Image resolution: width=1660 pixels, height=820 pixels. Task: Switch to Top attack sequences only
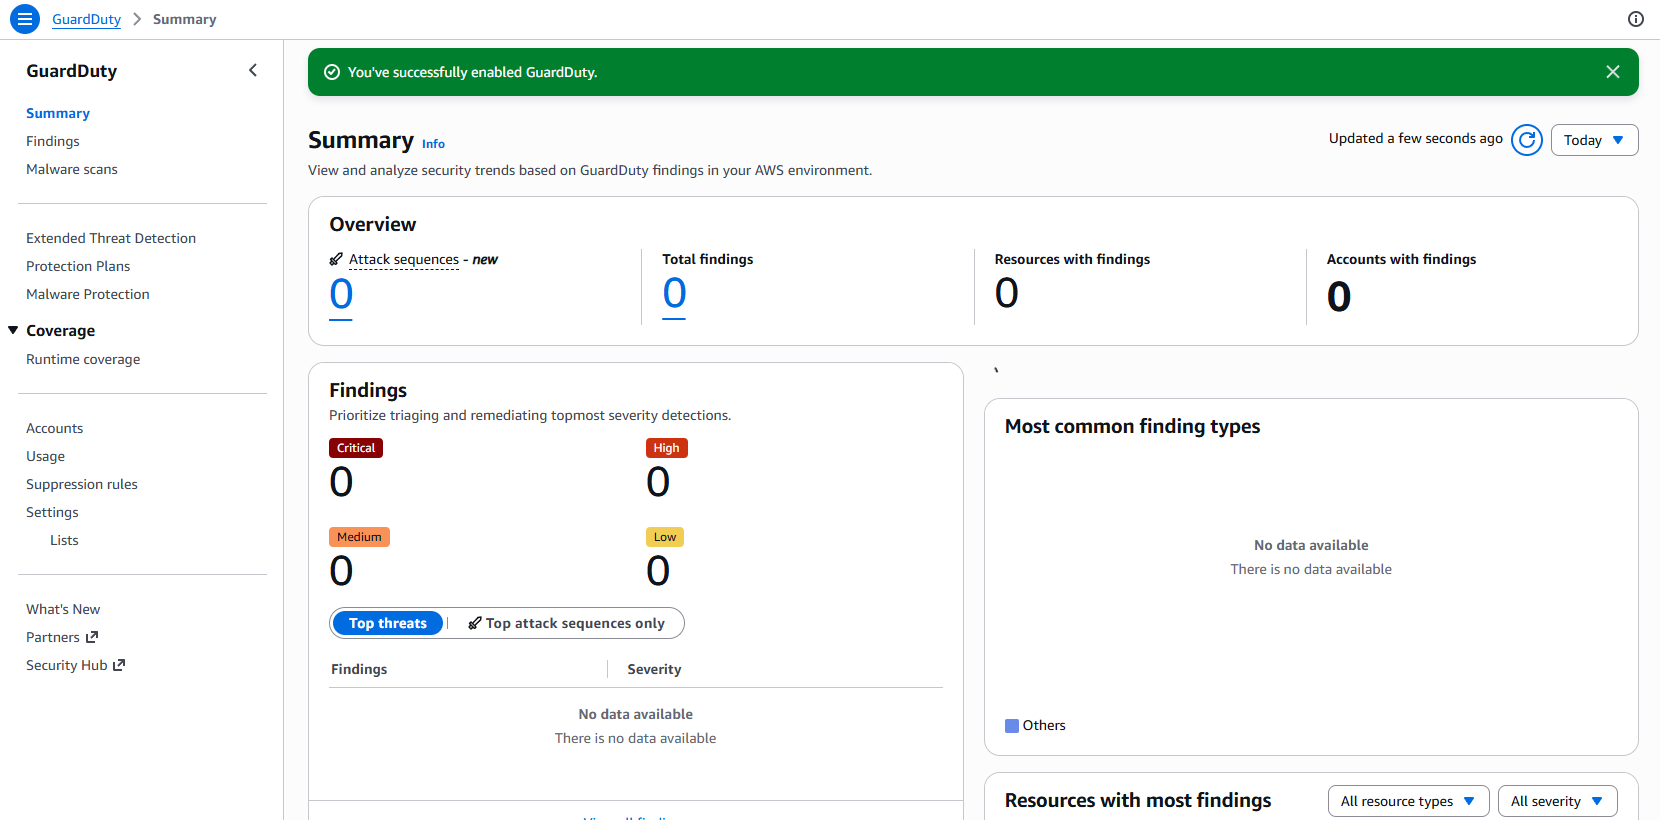[x=566, y=623]
